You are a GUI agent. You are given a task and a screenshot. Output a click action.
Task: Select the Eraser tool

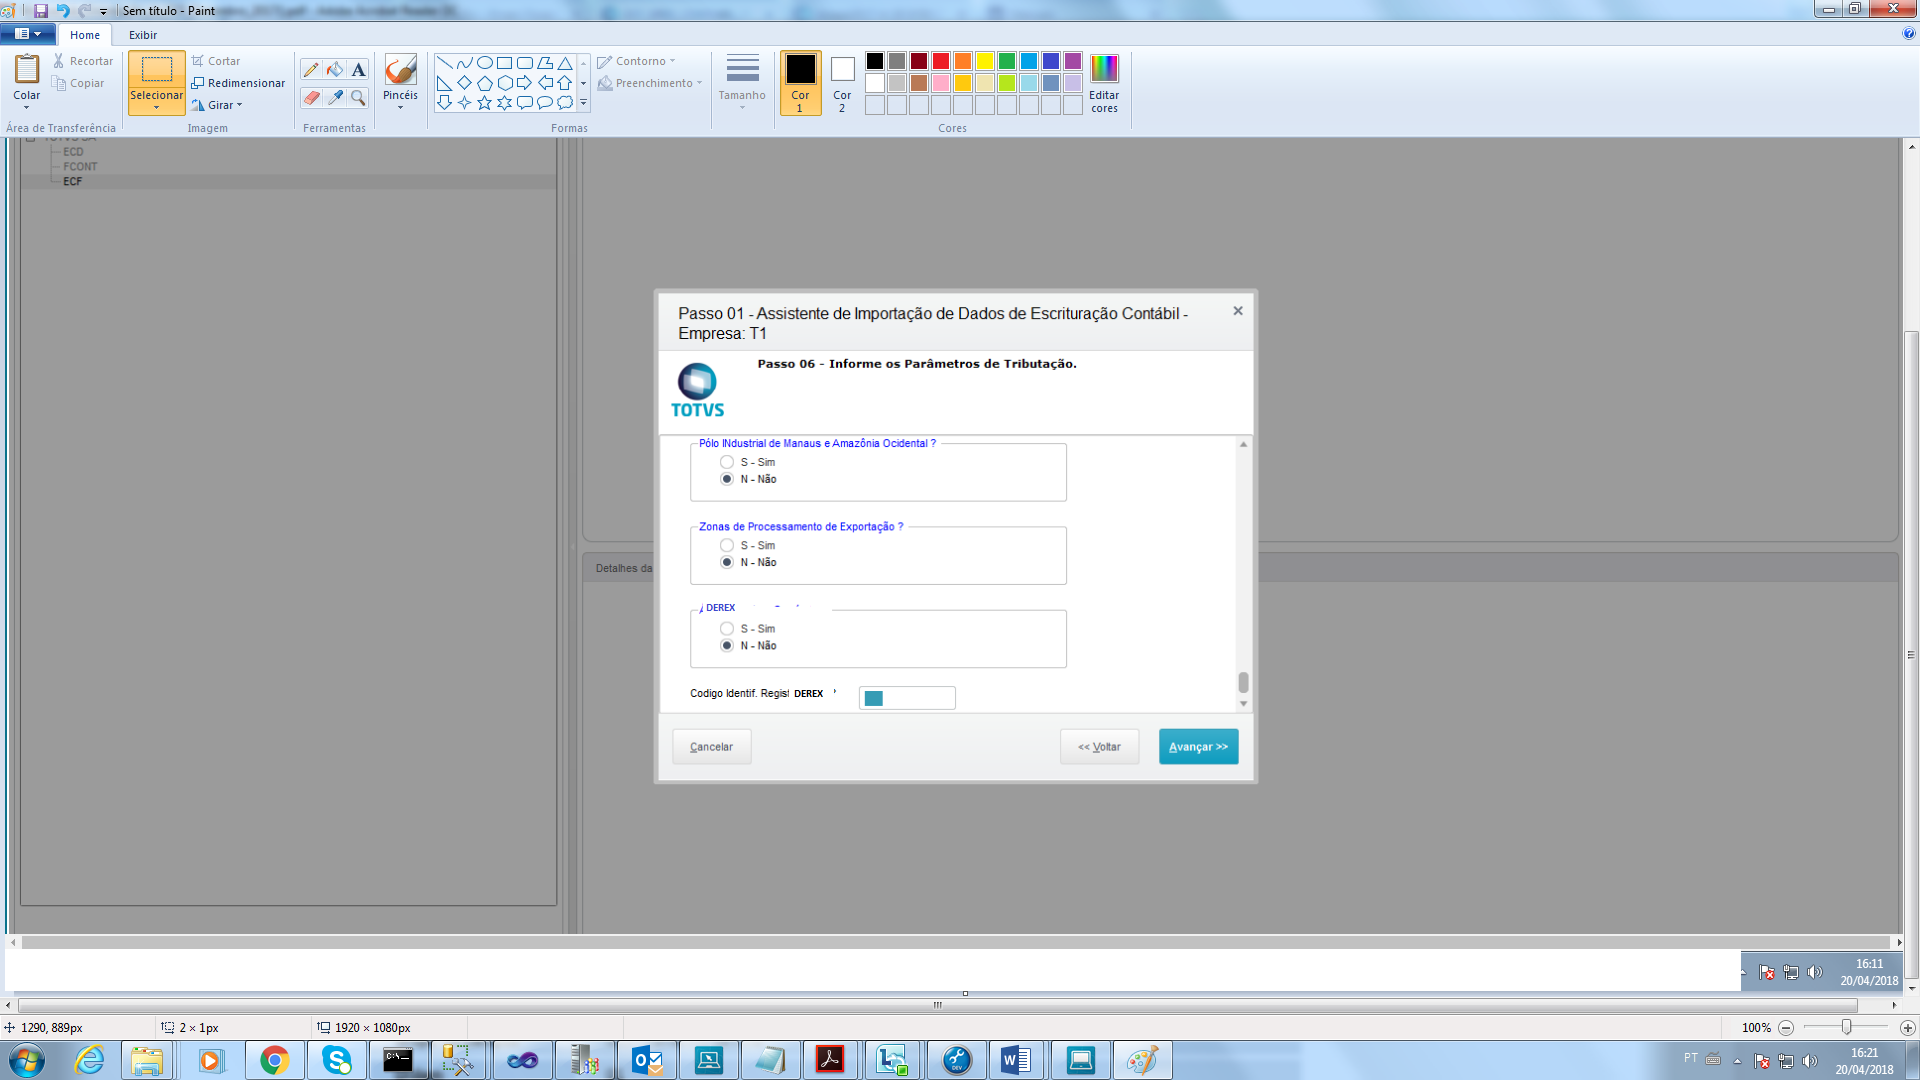pyautogui.click(x=311, y=97)
